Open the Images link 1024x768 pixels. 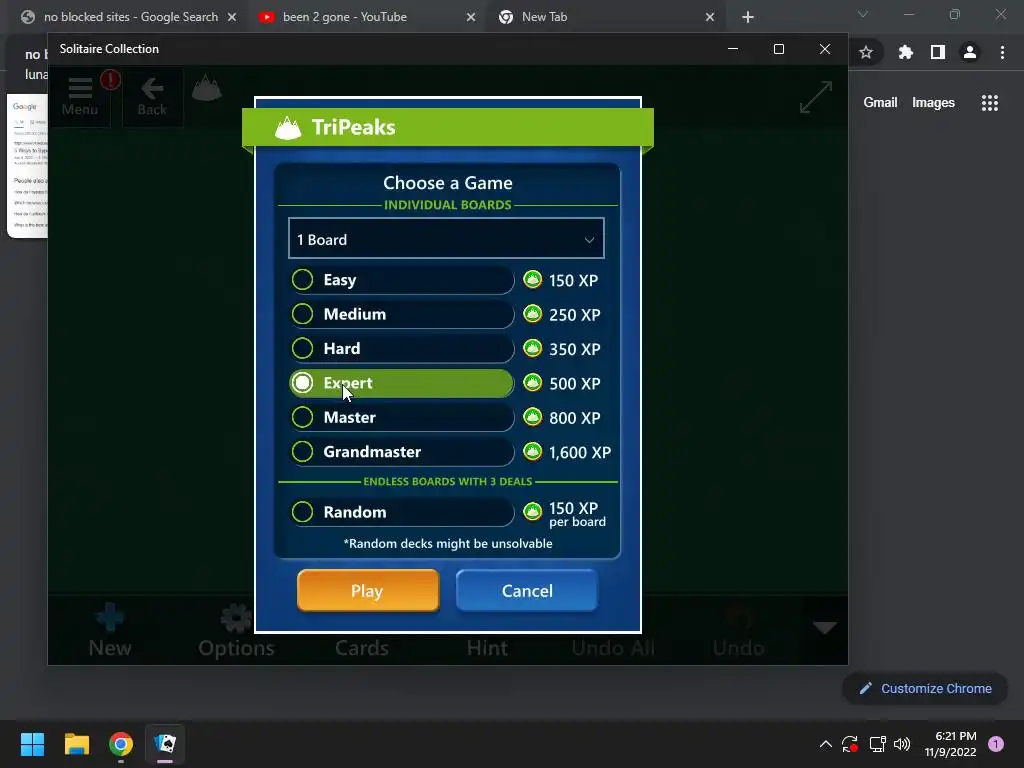[x=933, y=103]
